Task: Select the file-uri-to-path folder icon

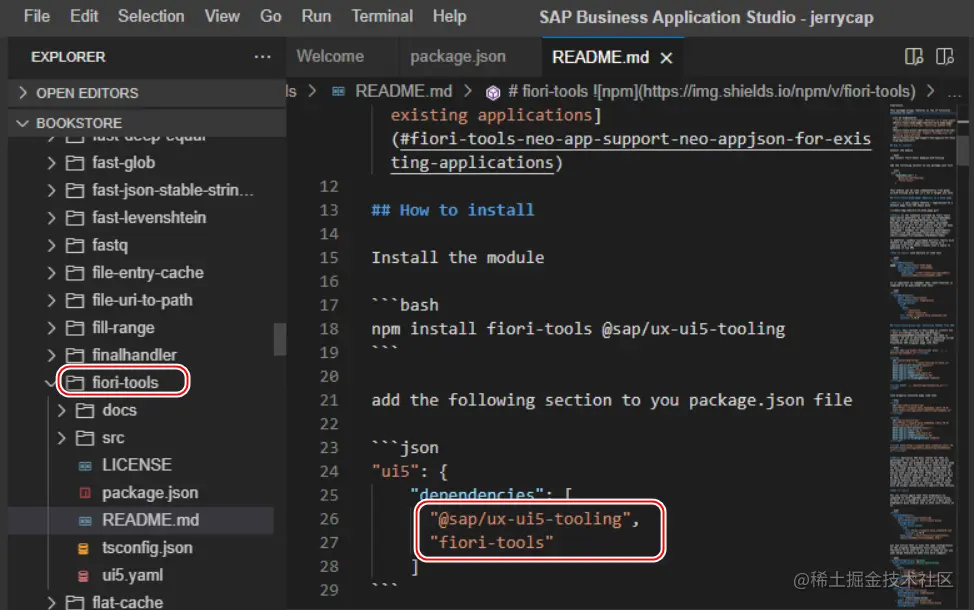Action: [75, 300]
